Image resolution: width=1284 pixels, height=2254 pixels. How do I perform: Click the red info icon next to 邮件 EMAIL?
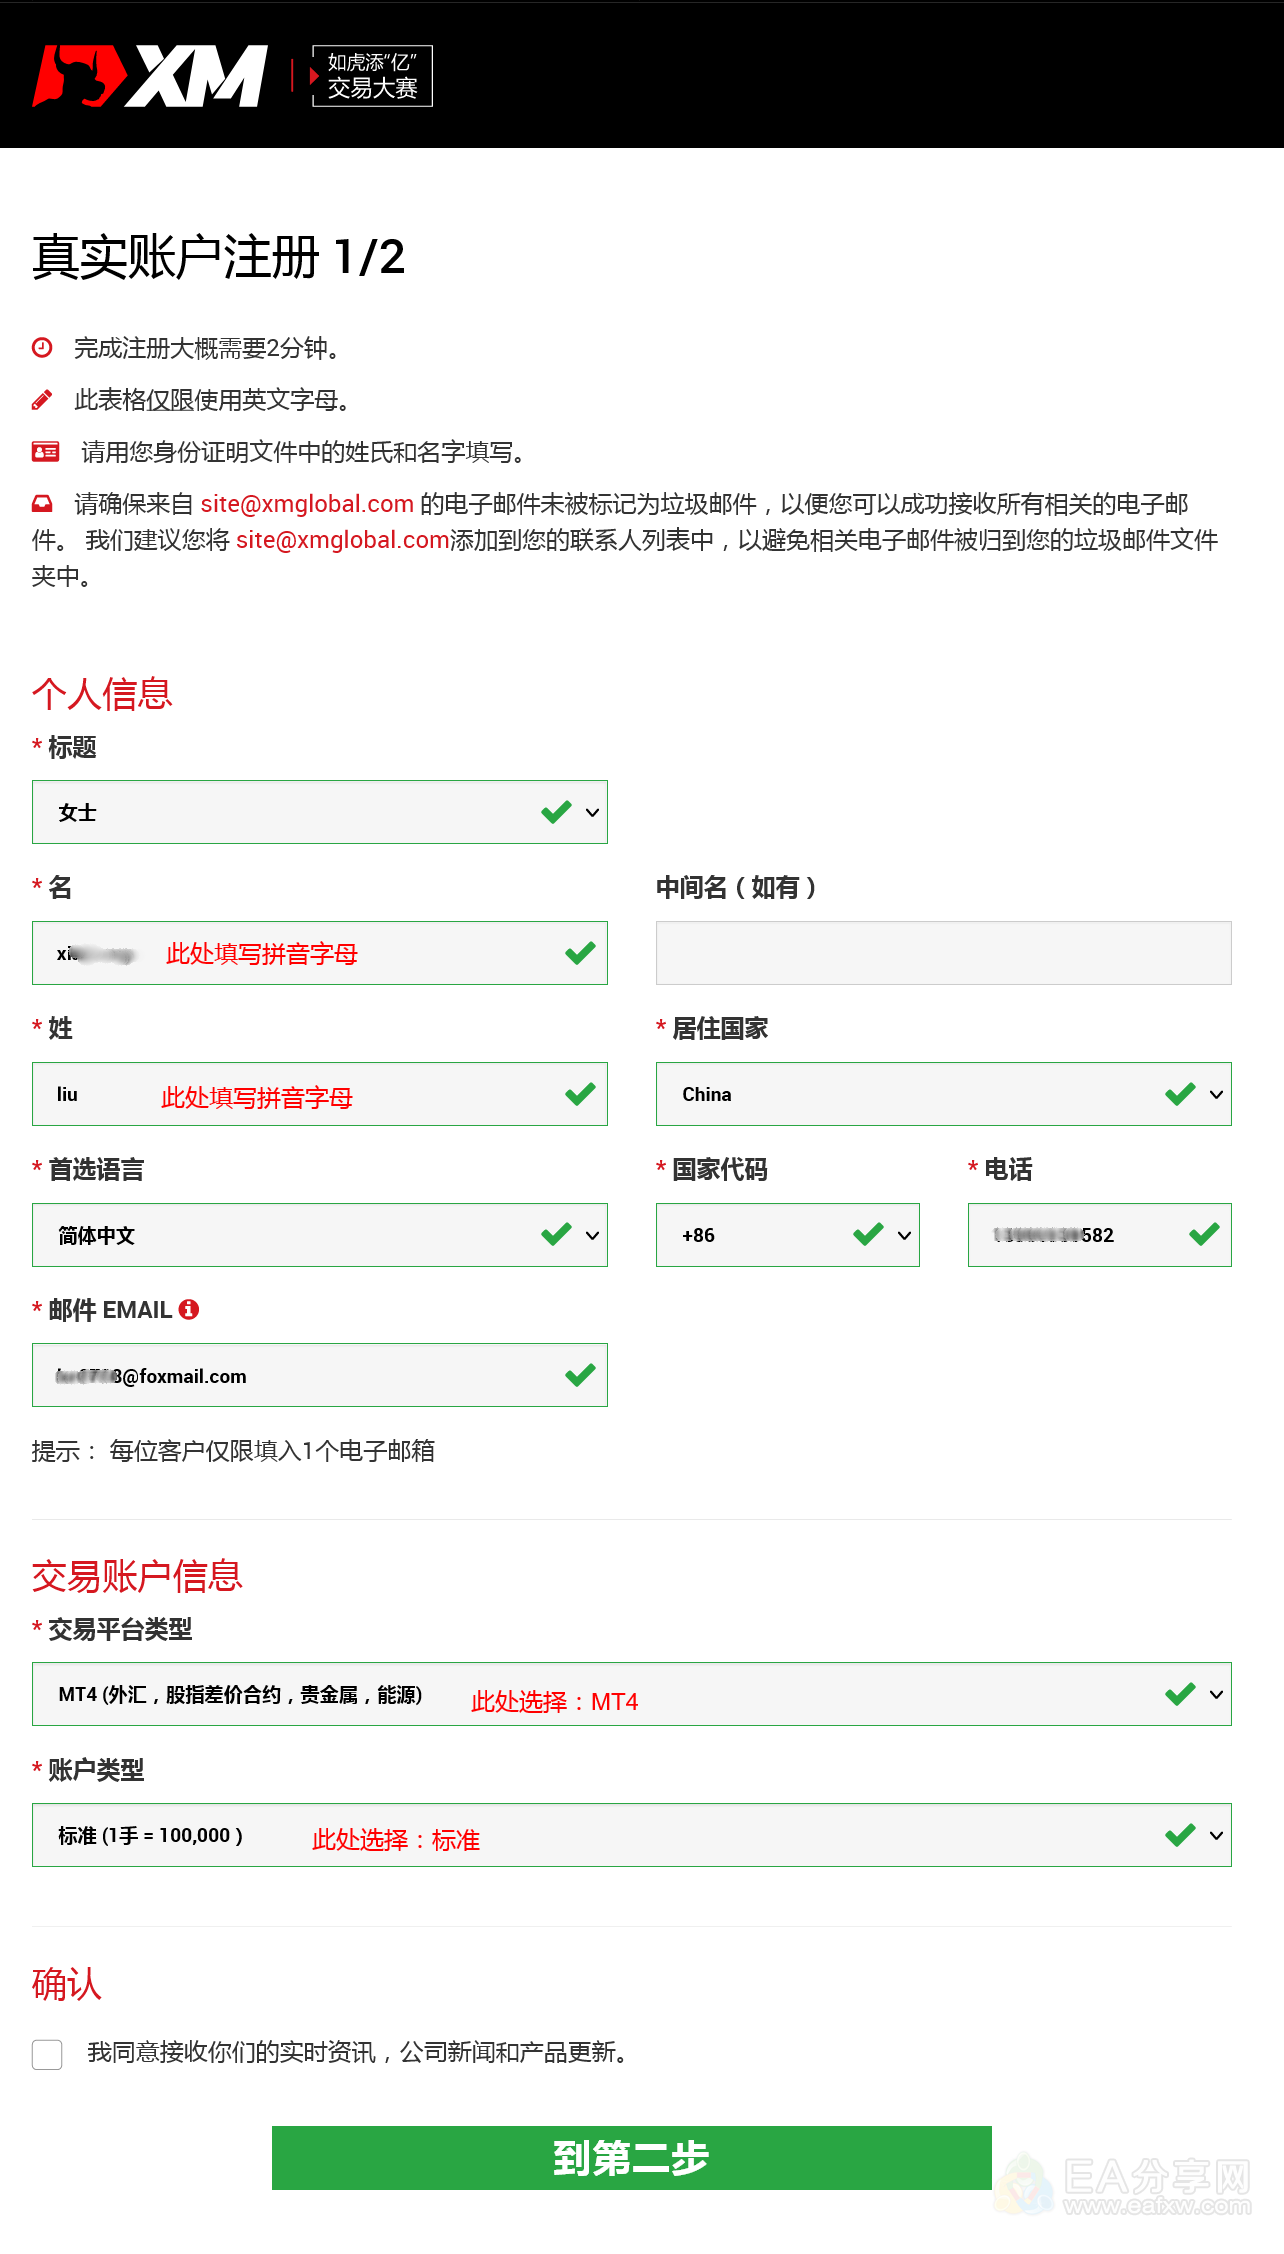[189, 1309]
